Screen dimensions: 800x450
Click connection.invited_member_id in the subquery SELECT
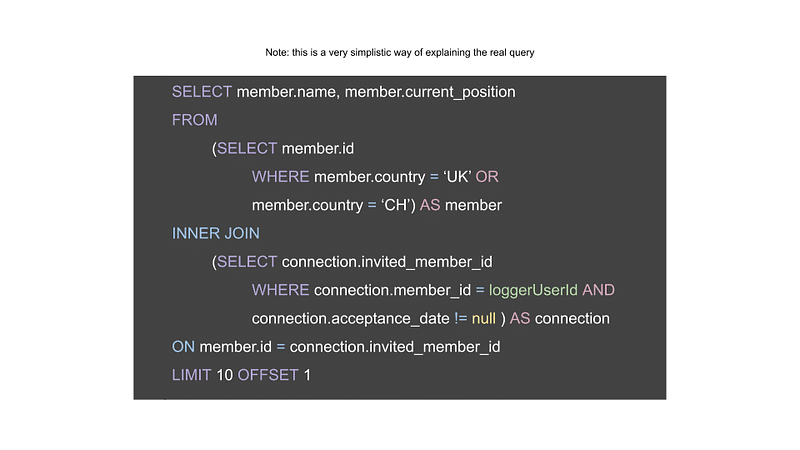[387, 262]
